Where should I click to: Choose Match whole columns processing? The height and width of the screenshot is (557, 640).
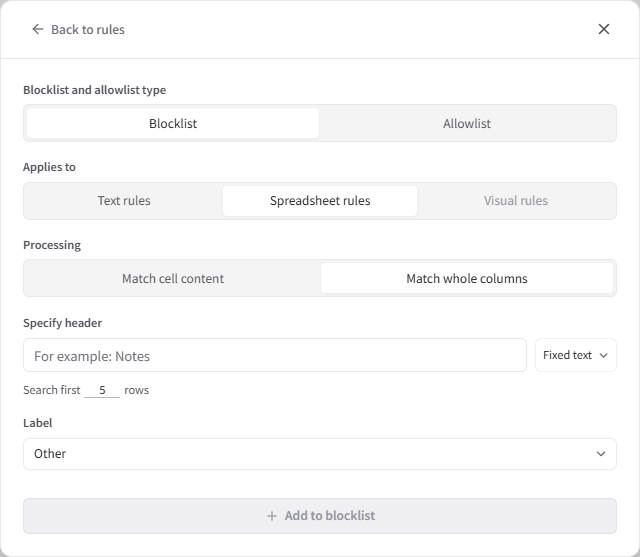click(467, 278)
